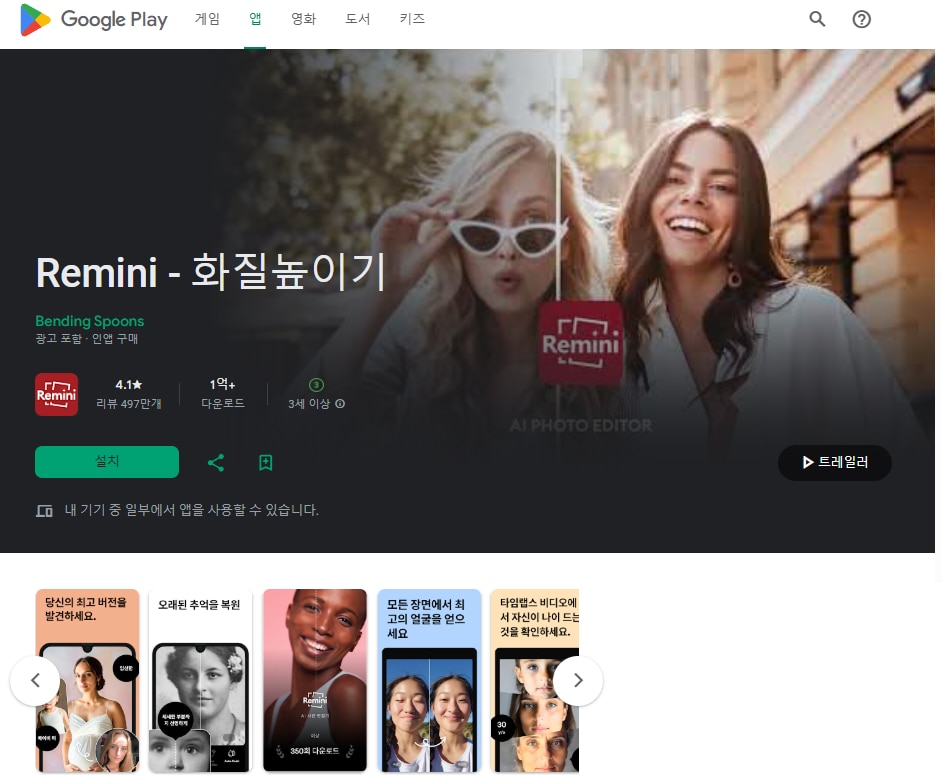Play the 트레일러 trailer
Screen dimensions: 942x783
(834, 462)
